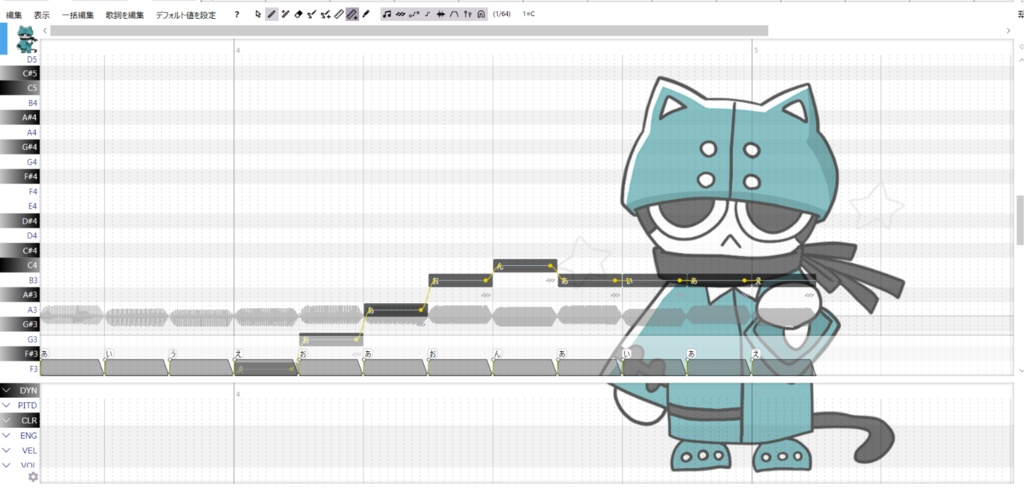Toggle pitch bend display button
This screenshot has height=495, width=1024.
tap(414, 14)
